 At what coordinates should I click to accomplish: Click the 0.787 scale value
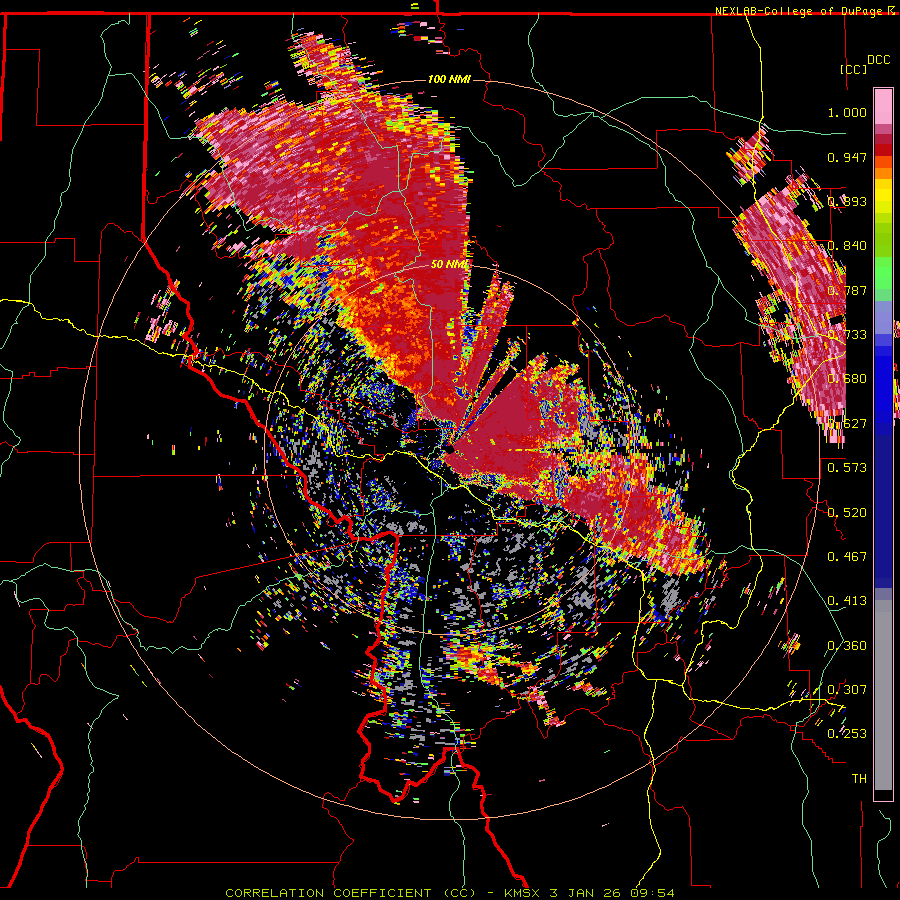847,290
